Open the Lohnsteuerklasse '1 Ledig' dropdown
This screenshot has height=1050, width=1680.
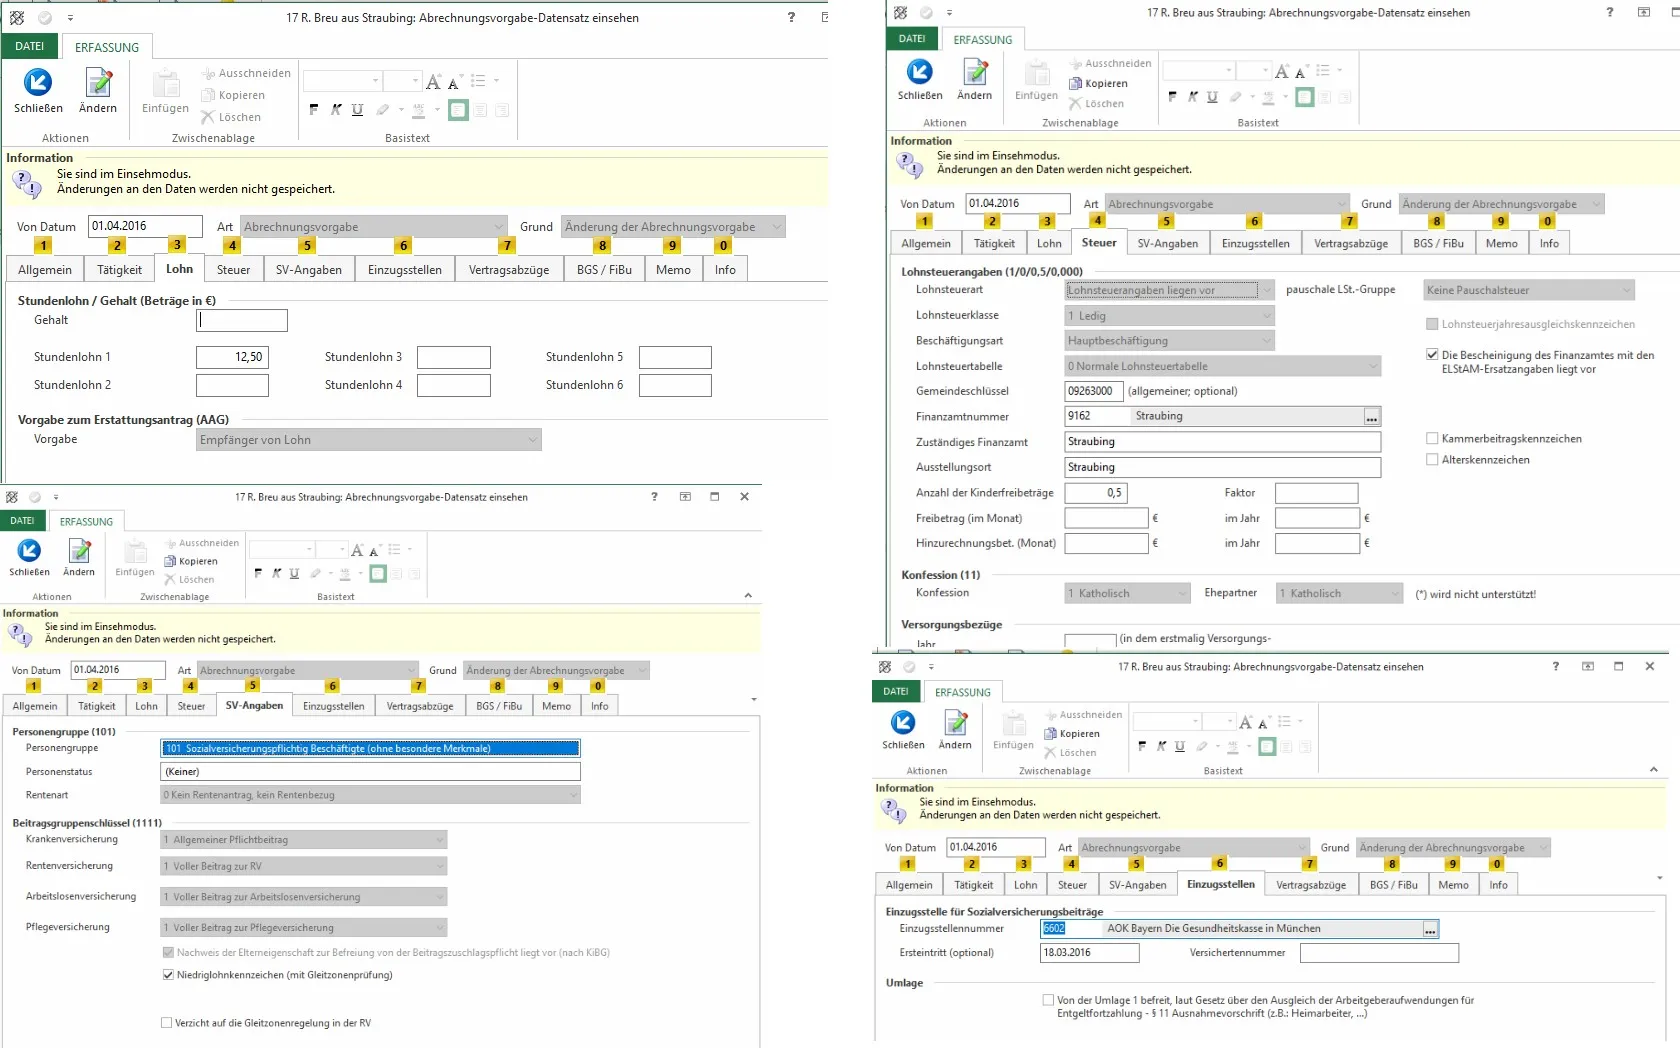[1266, 316]
